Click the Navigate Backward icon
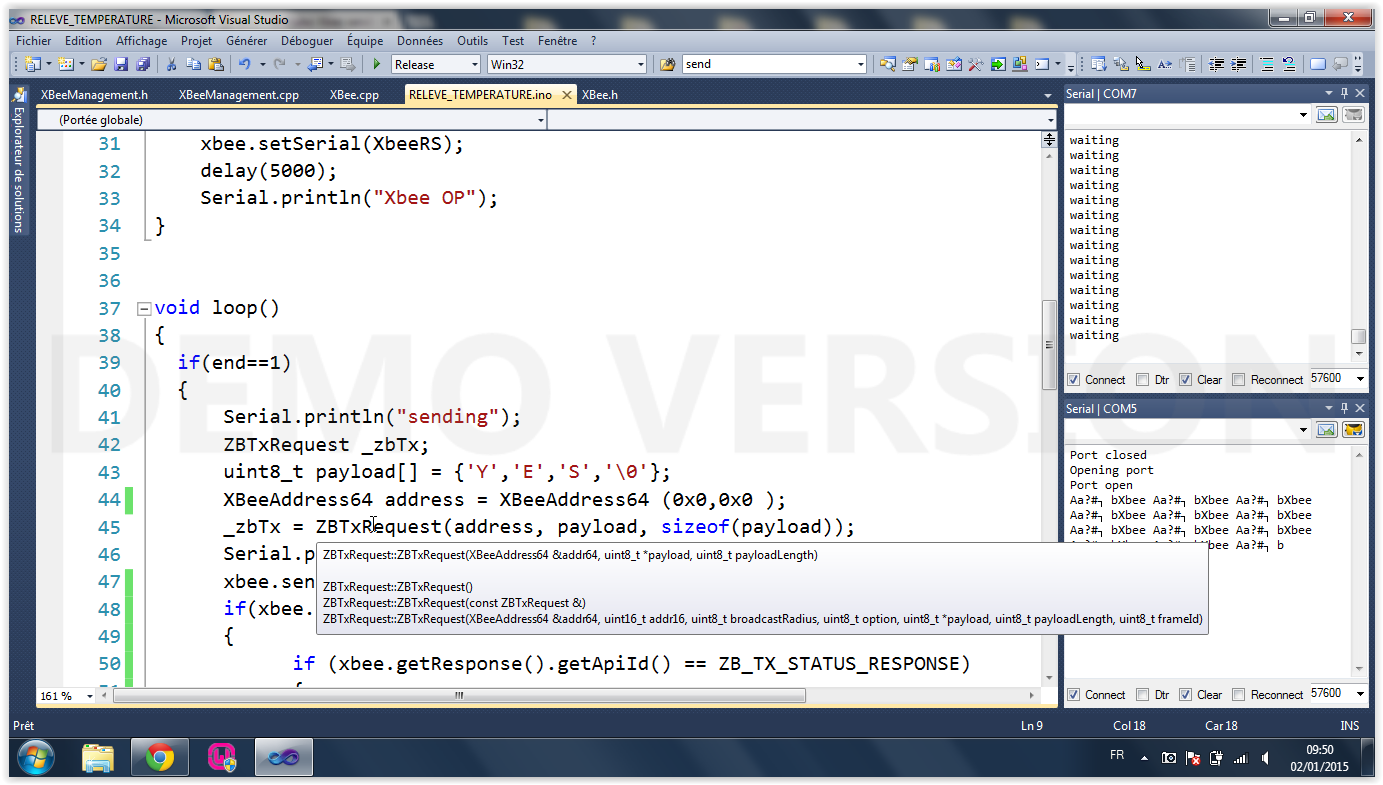 pos(316,64)
